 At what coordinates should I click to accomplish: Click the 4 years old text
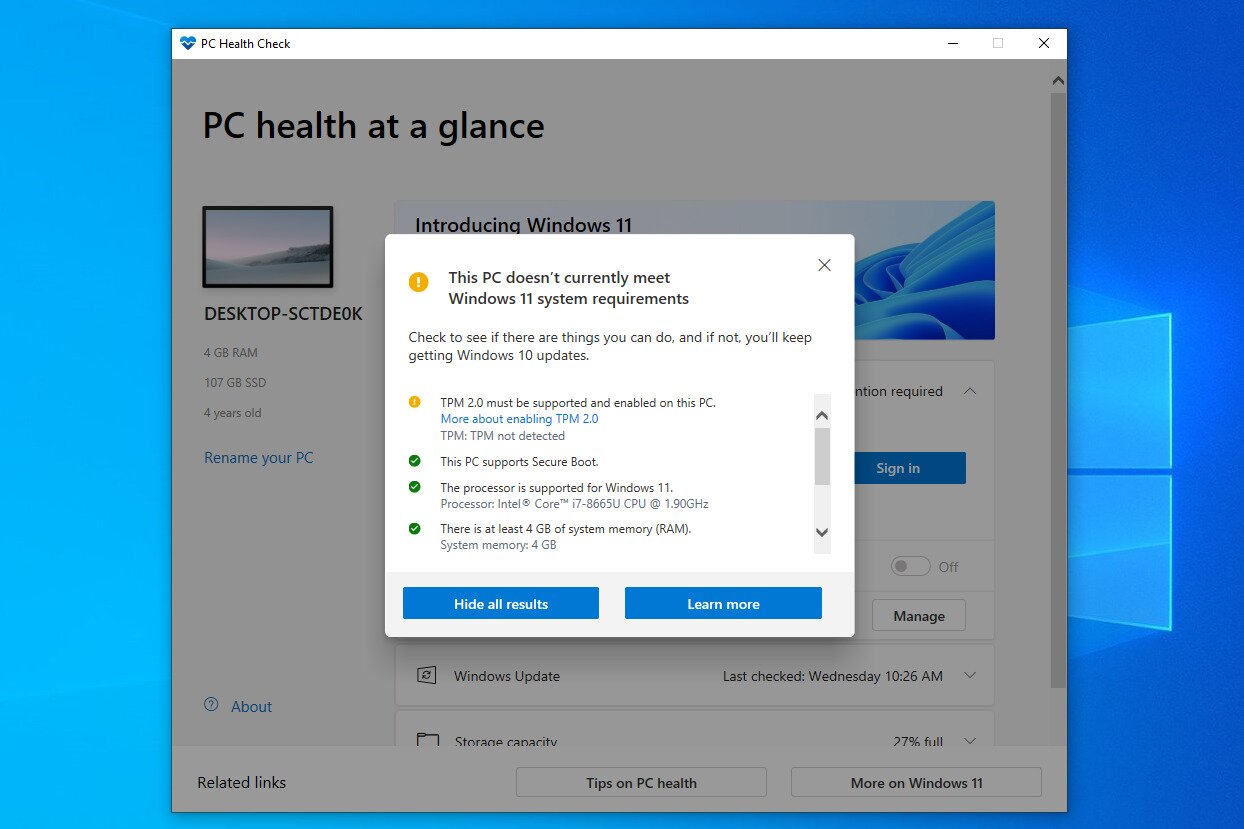[x=233, y=413]
